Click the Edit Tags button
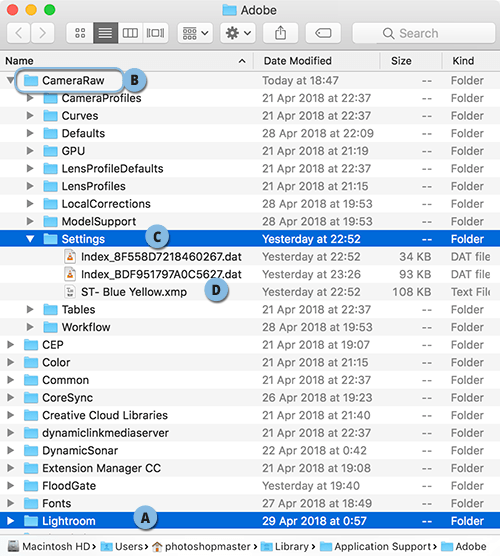 [x=323, y=33]
